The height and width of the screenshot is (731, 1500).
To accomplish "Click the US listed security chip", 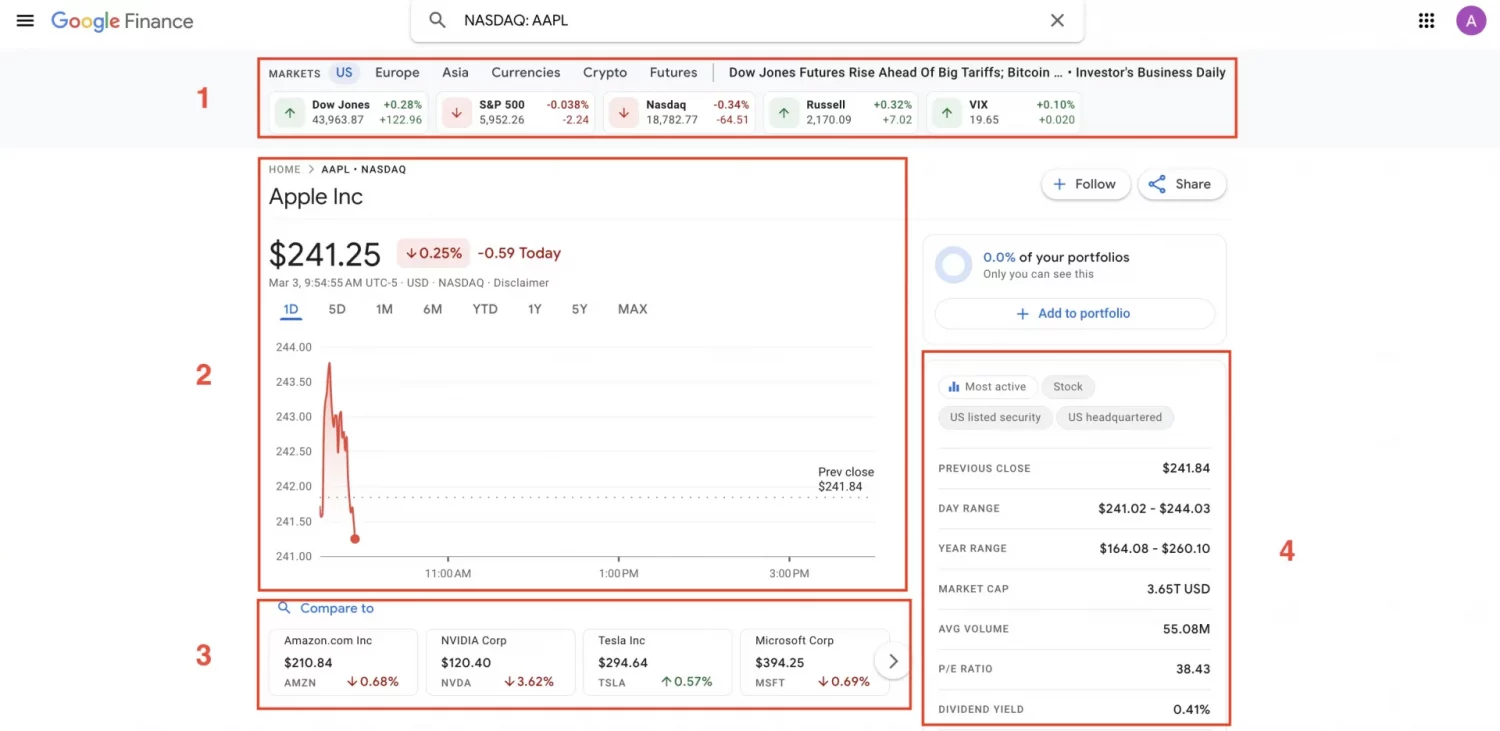I will pyautogui.click(x=995, y=417).
